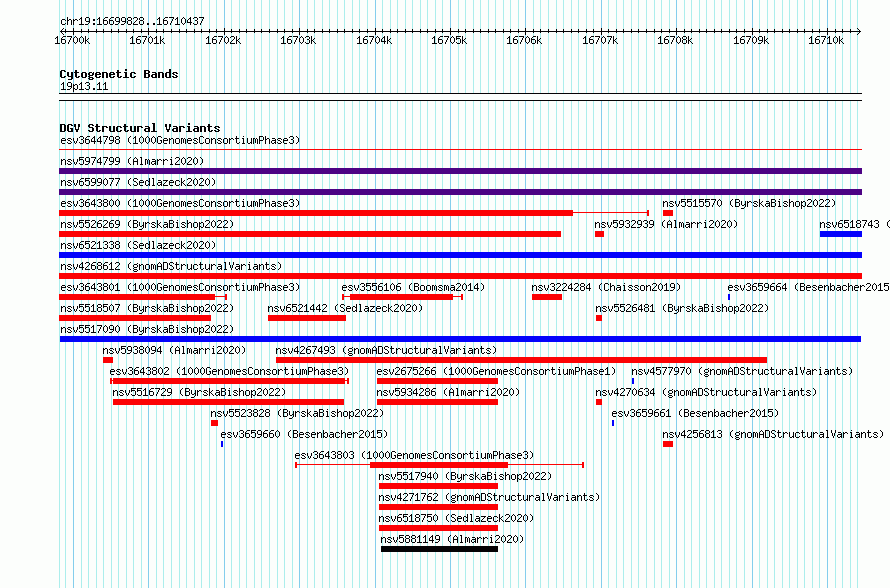Click the esv3556106 (Boomsma2014) label
The image size is (890, 588).
pyautogui.click(x=413, y=287)
